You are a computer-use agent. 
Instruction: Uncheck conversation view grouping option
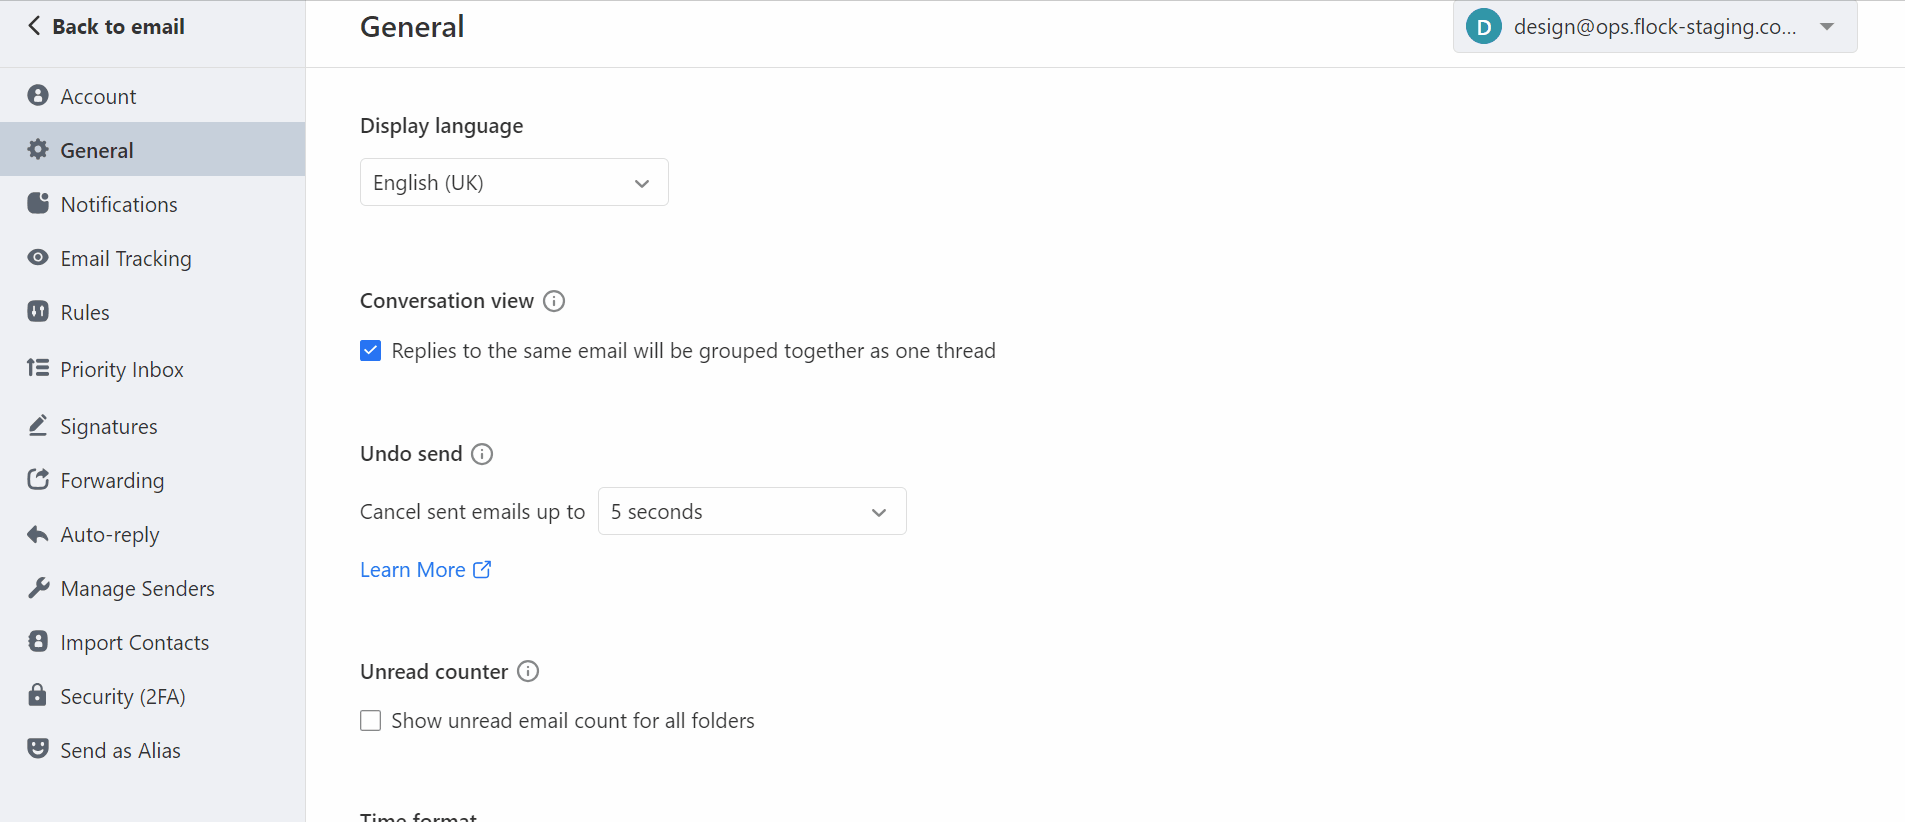coord(370,350)
